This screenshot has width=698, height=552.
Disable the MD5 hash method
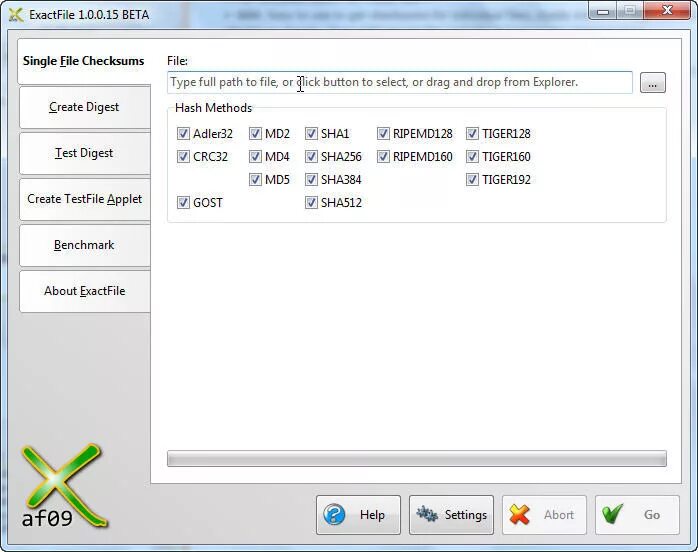(255, 180)
